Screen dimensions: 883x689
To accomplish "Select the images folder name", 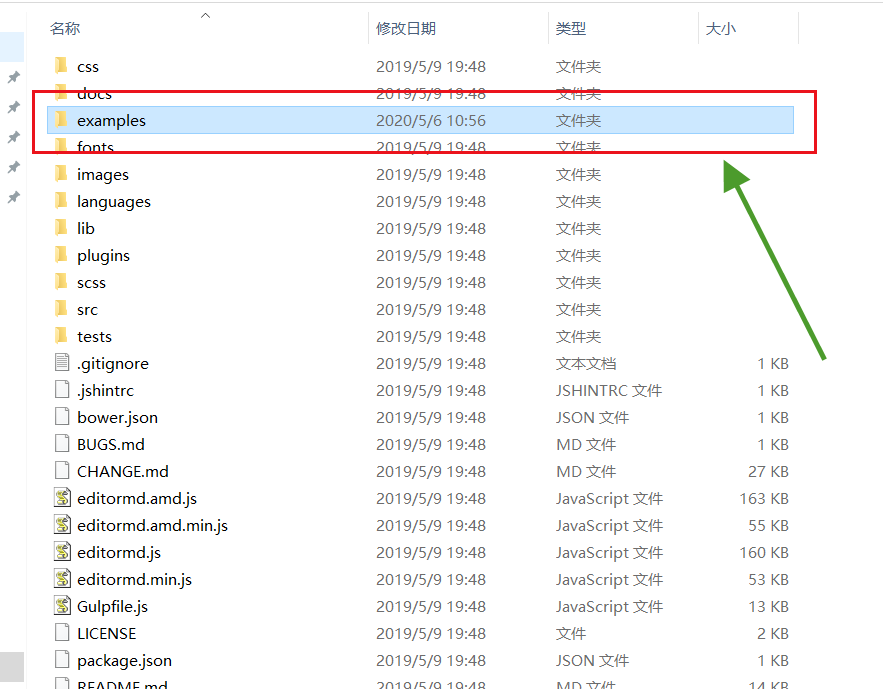I will [x=103, y=175].
